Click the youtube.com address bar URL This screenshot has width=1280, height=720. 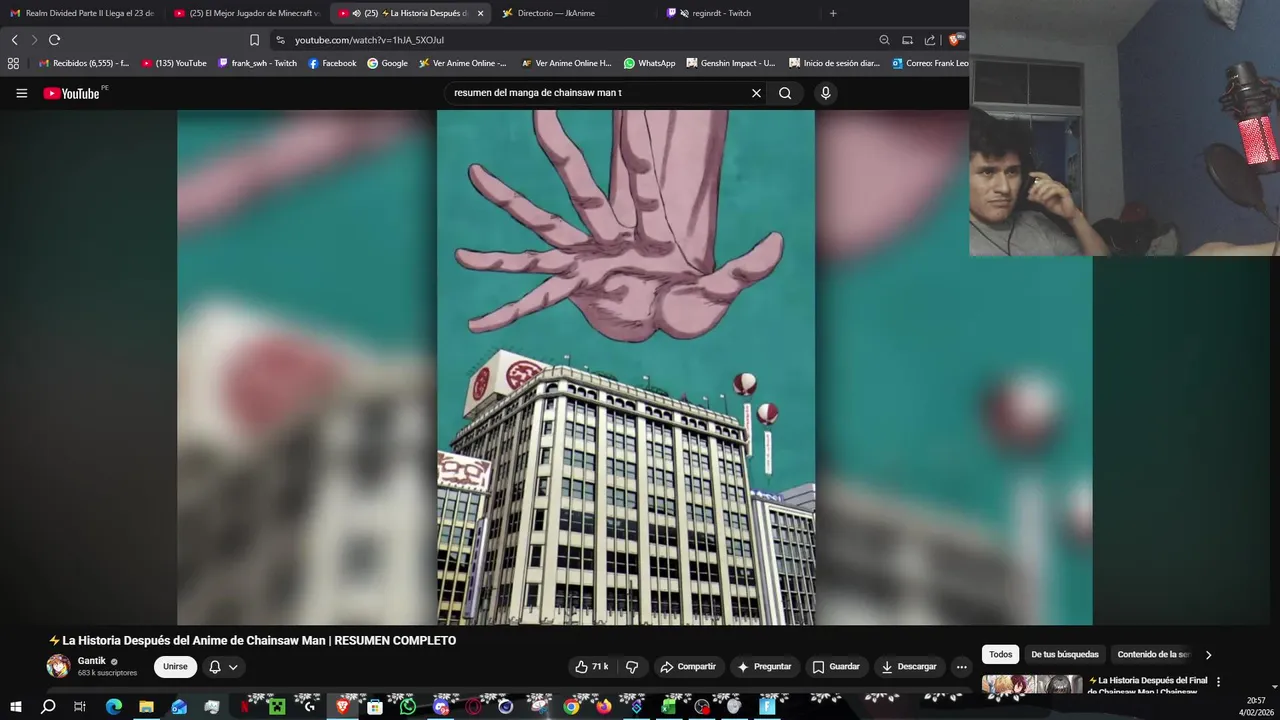[369, 40]
